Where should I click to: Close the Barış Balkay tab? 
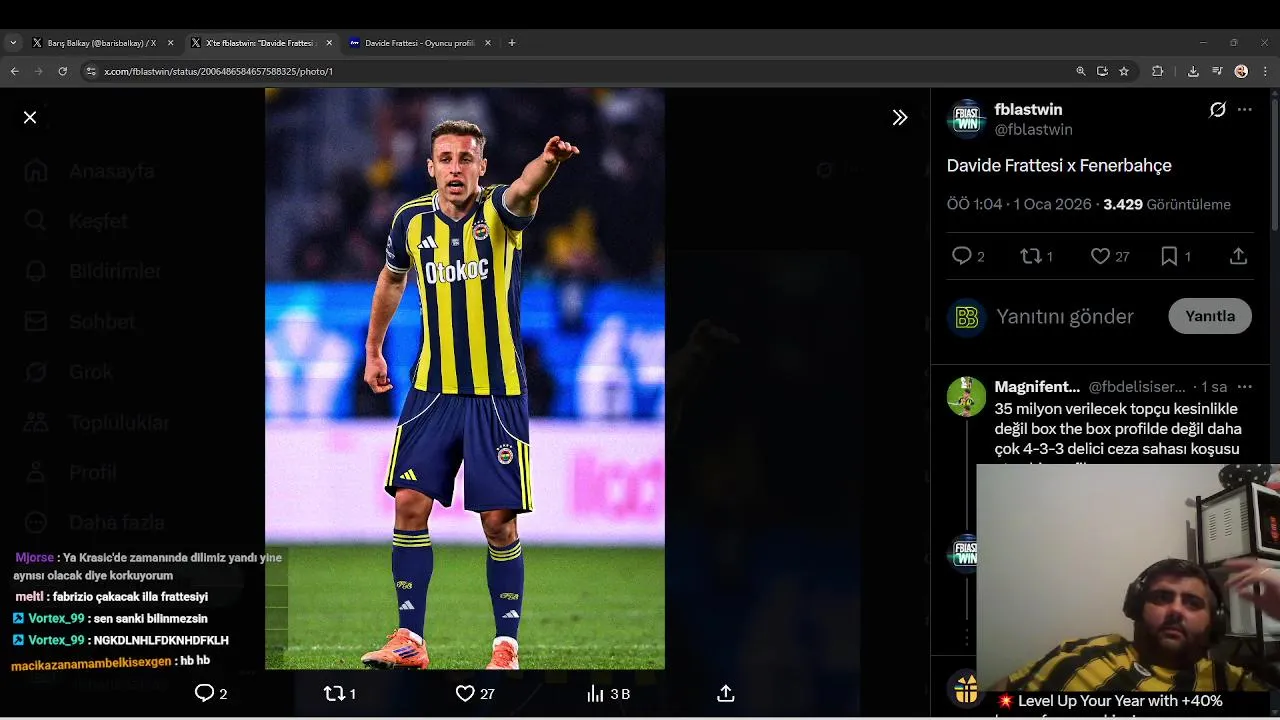point(170,43)
